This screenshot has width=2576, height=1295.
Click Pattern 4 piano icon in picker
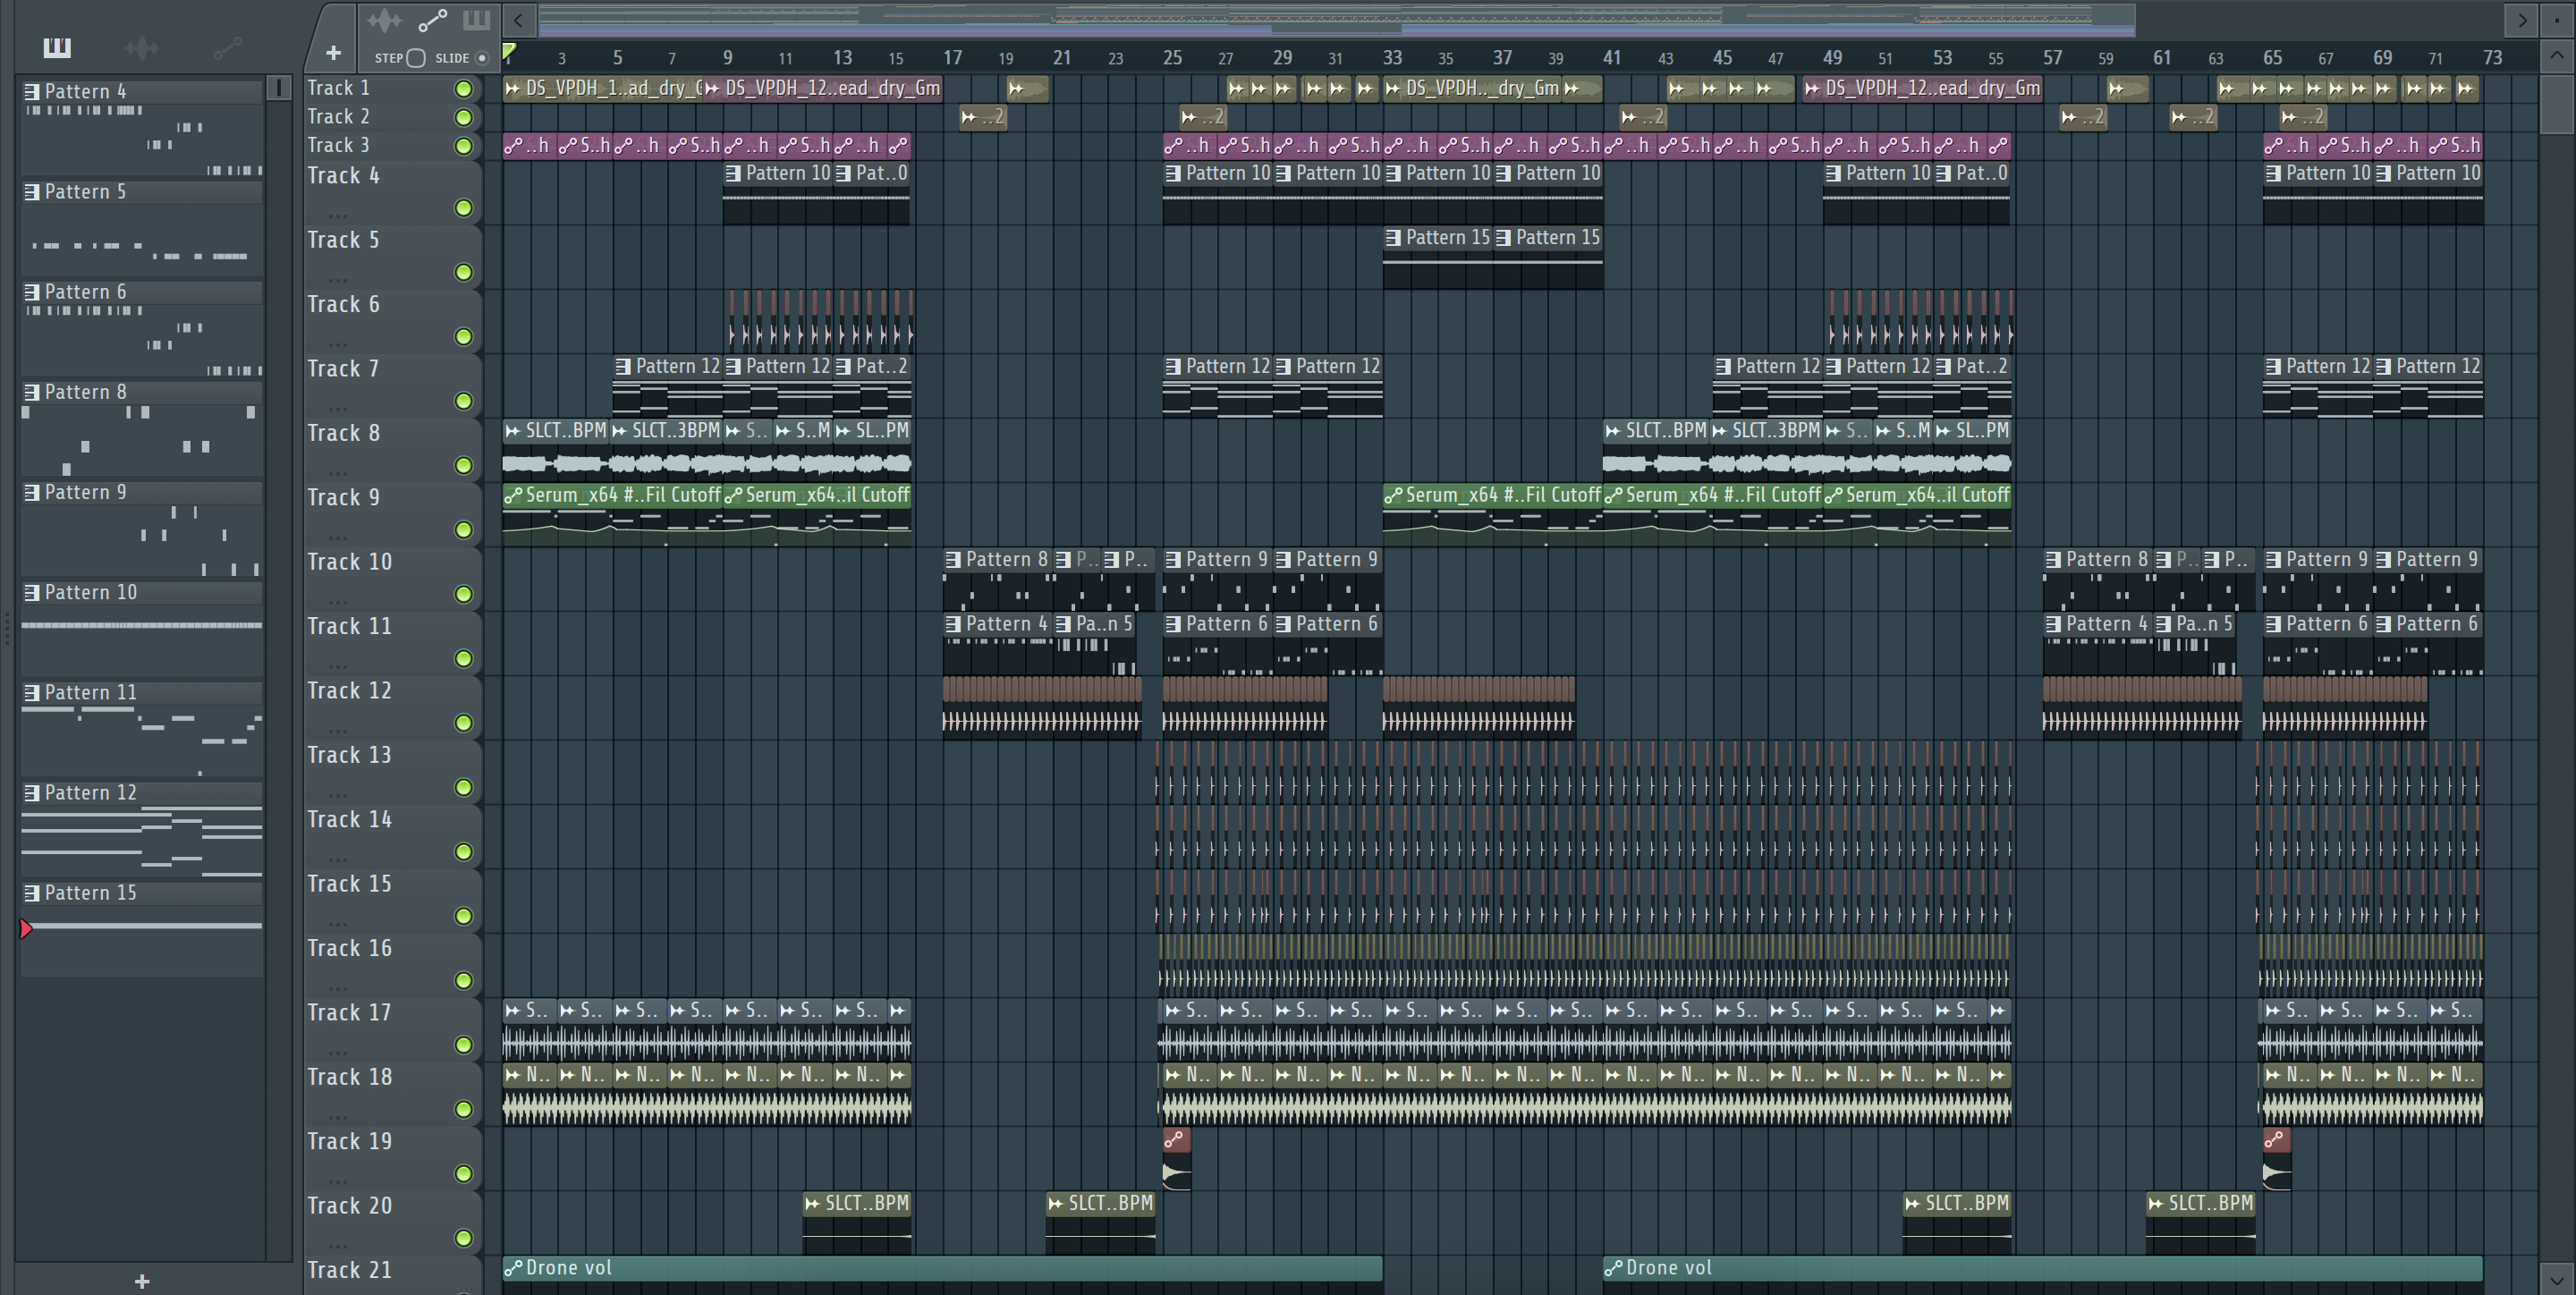(x=32, y=92)
